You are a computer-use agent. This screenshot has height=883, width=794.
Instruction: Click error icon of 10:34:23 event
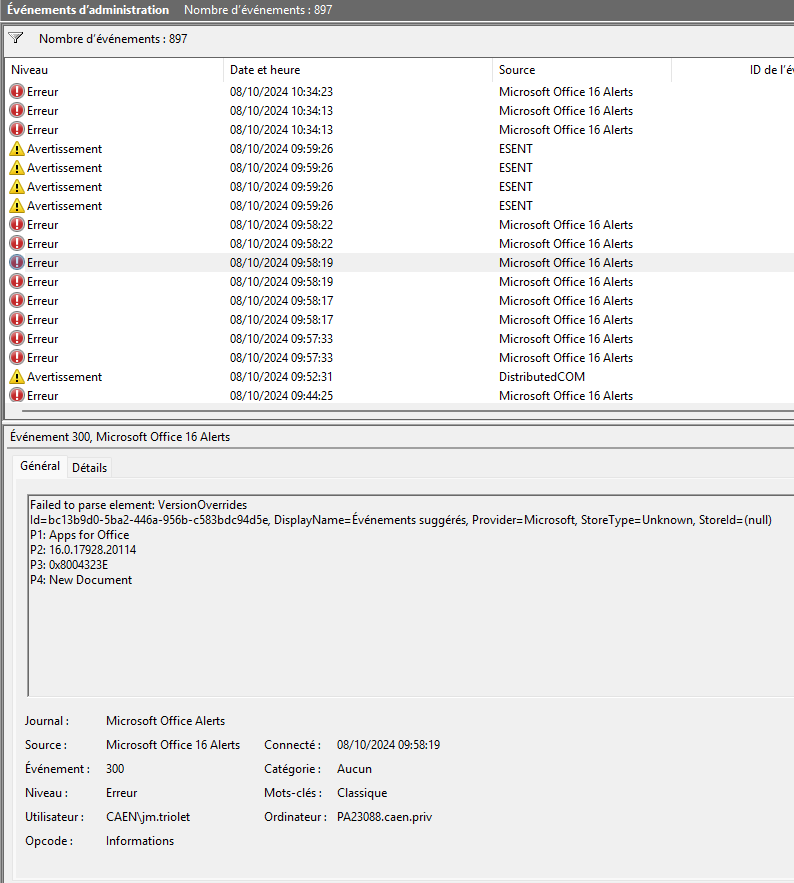pyautogui.click(x=17, y=91)
